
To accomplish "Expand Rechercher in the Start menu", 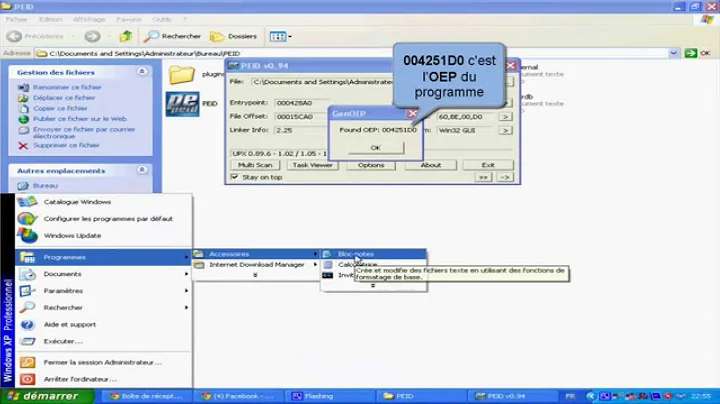I will pos(104,308).
